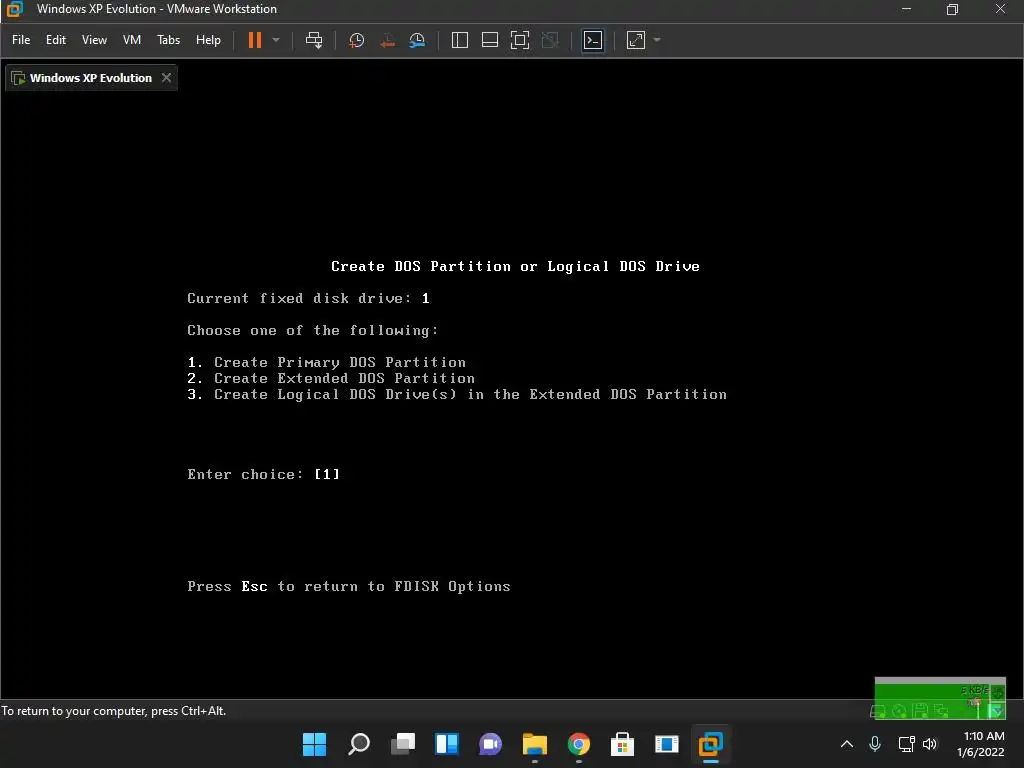This screenshot has width=1024, height=768.
Task: Open the snapshot manager
Action: click(x=417, y=40)
